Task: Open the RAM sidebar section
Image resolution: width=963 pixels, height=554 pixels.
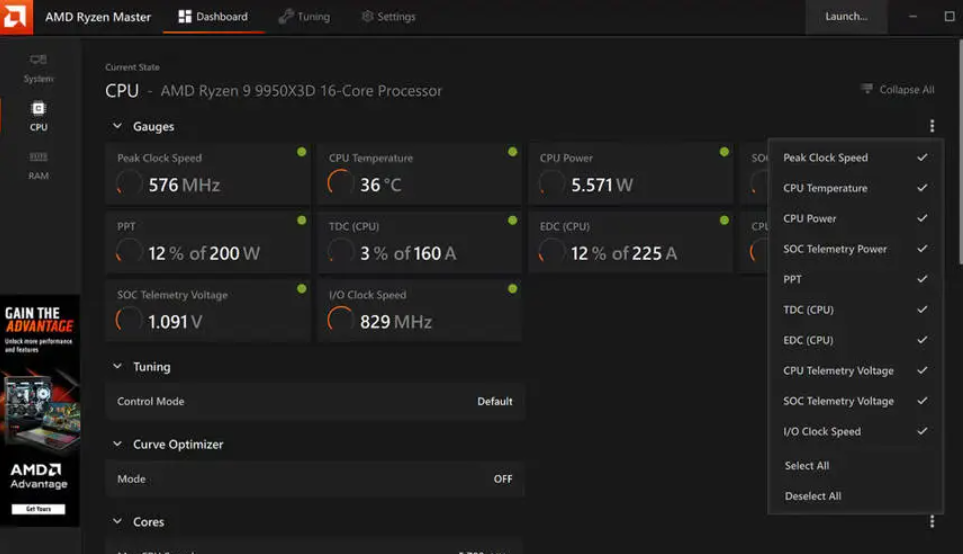Action: click(38, 164)
